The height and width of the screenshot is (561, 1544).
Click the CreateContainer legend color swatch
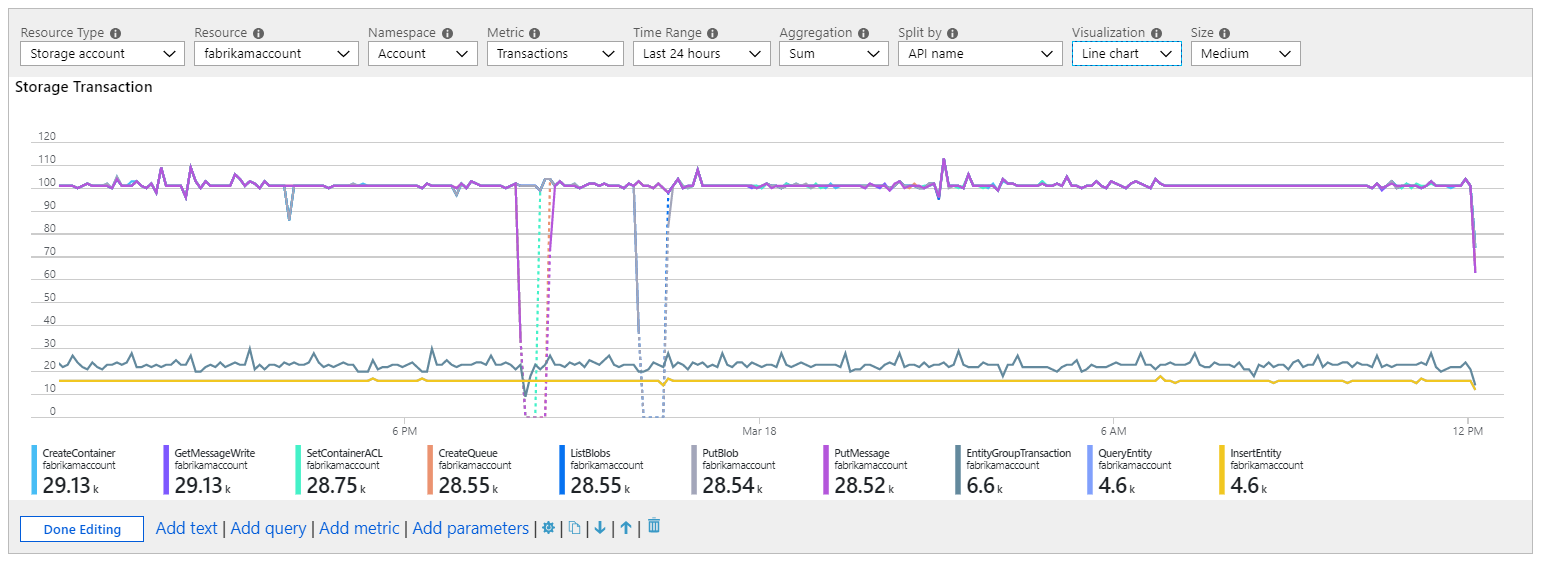[x=34, y=471]
